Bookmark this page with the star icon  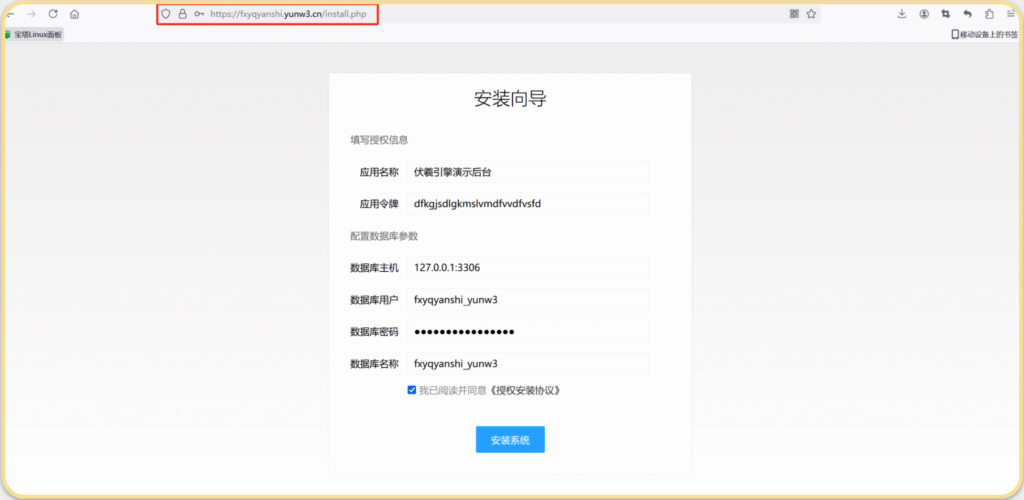[811, 14]
